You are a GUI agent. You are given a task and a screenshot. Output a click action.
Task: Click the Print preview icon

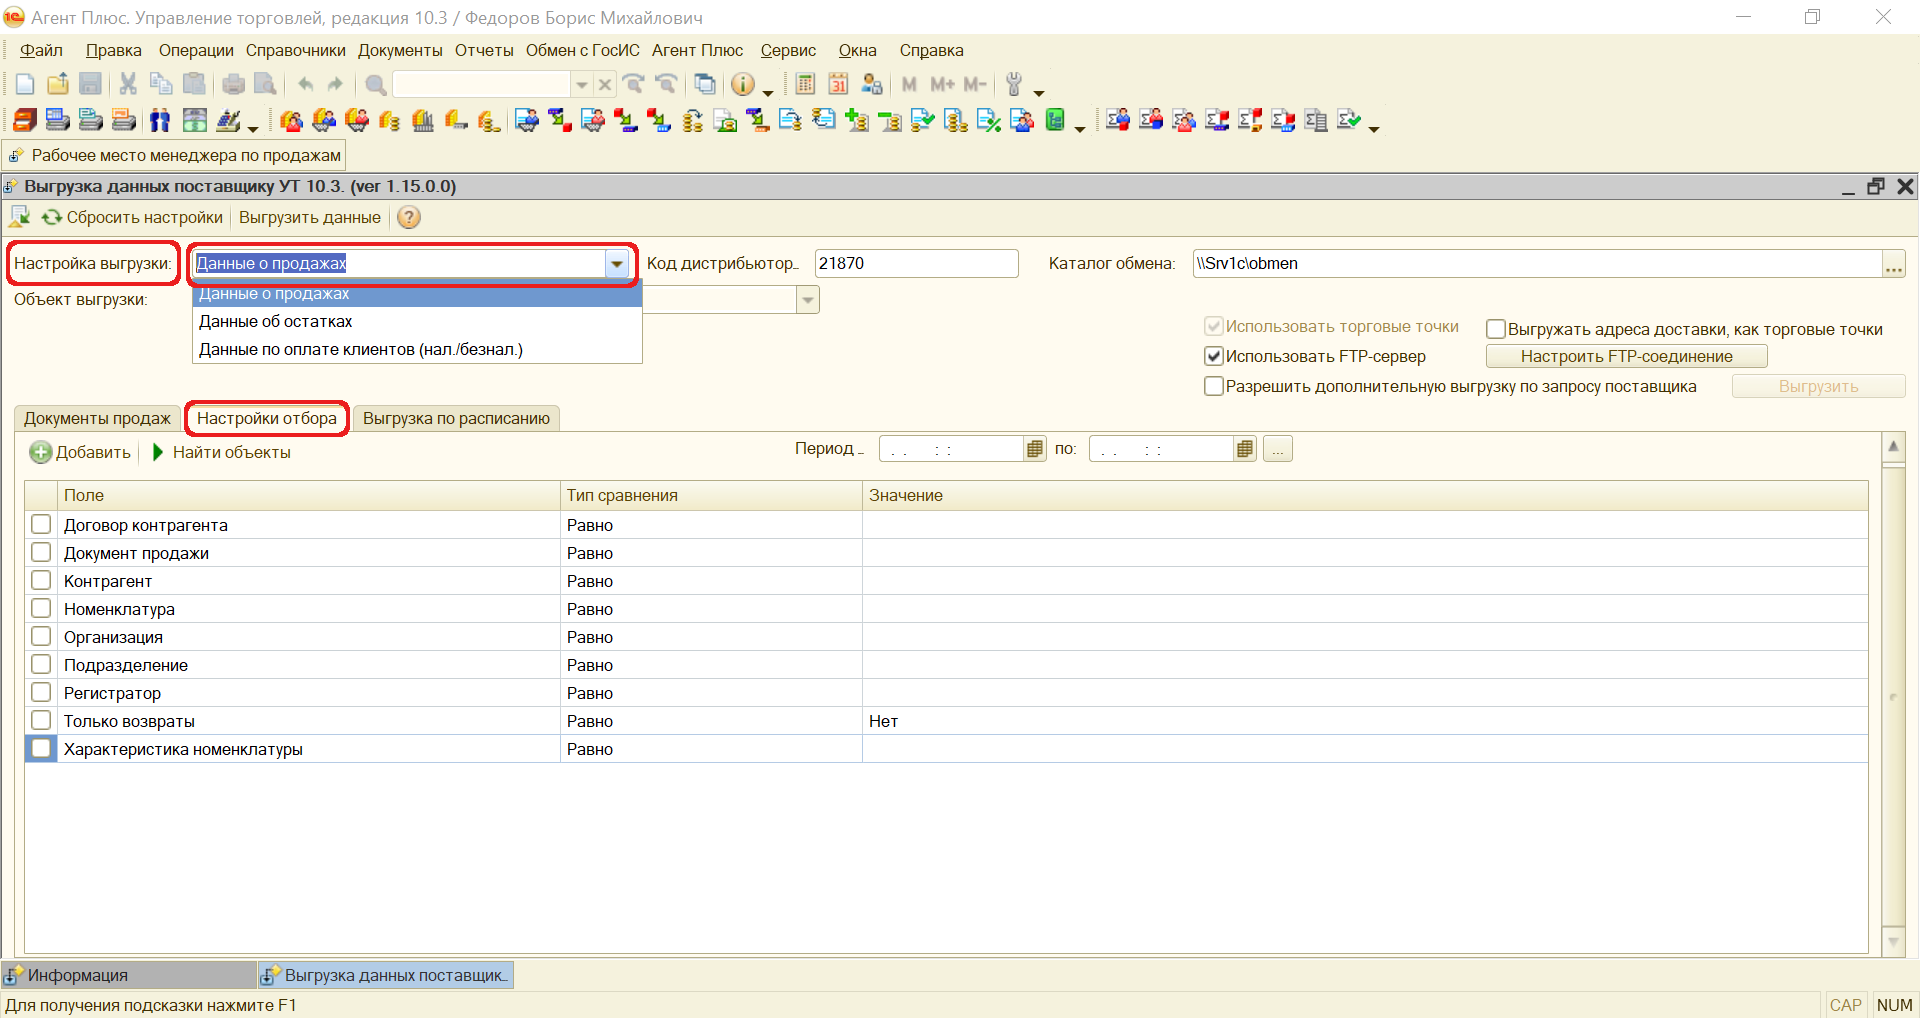point(265,85)
